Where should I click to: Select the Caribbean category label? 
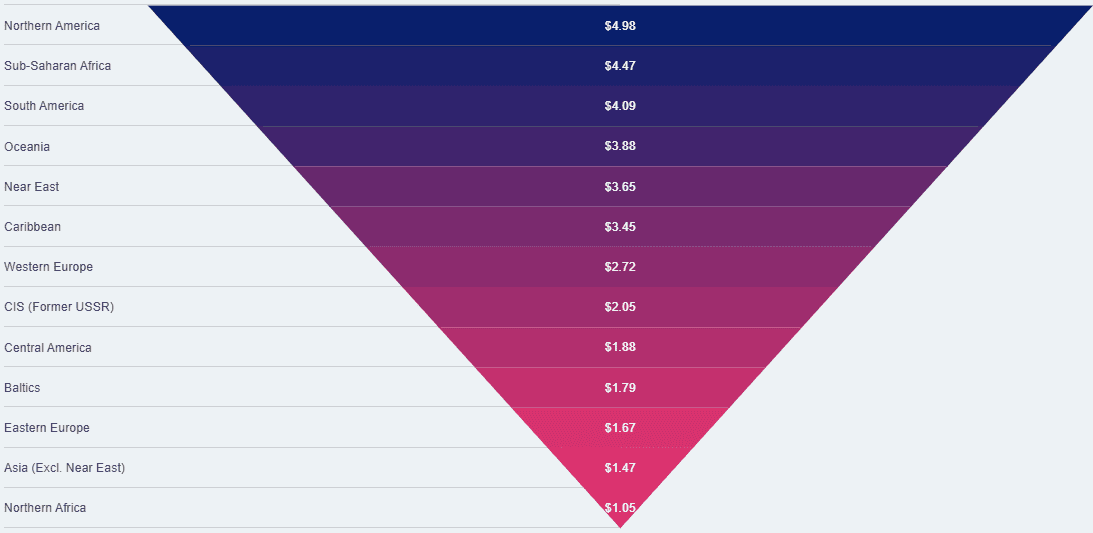32,227
